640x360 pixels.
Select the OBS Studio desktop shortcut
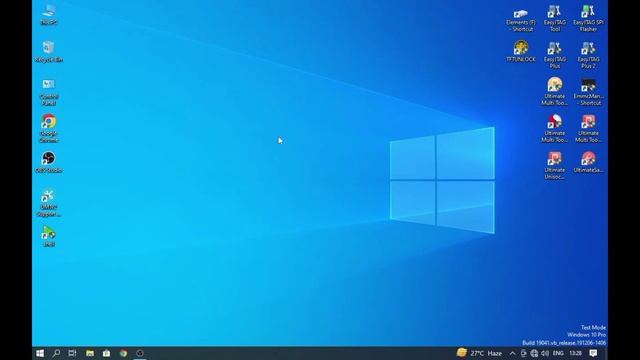click(x=49, y=162)
